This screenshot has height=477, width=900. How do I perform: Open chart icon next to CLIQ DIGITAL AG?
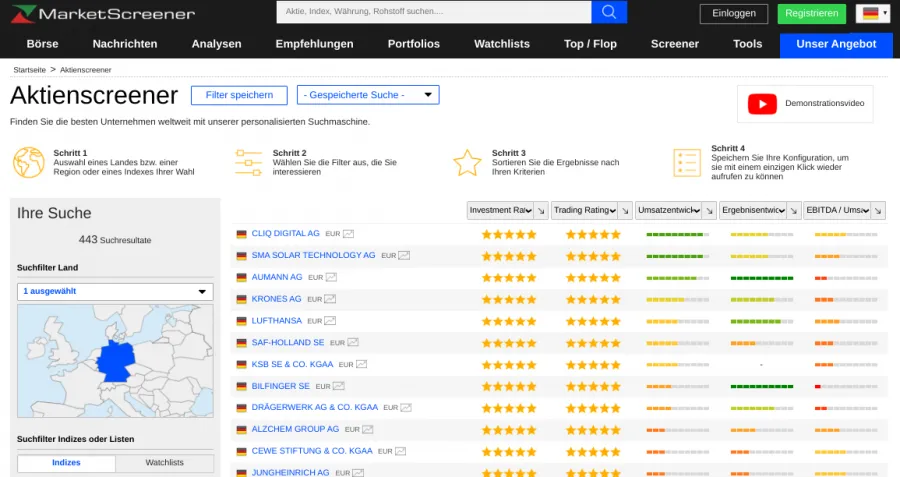click(x=349, y=234)
